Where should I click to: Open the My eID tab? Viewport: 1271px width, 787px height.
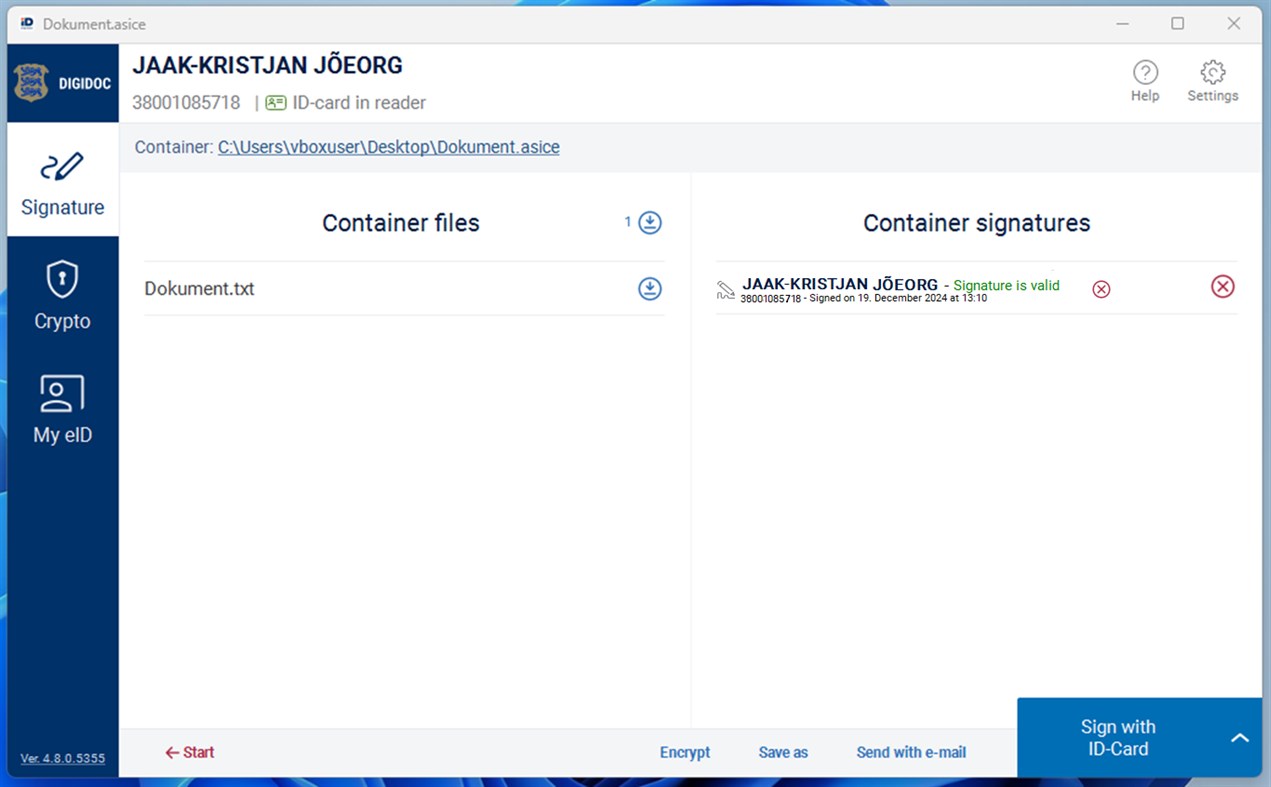click(x=62, y=408)
